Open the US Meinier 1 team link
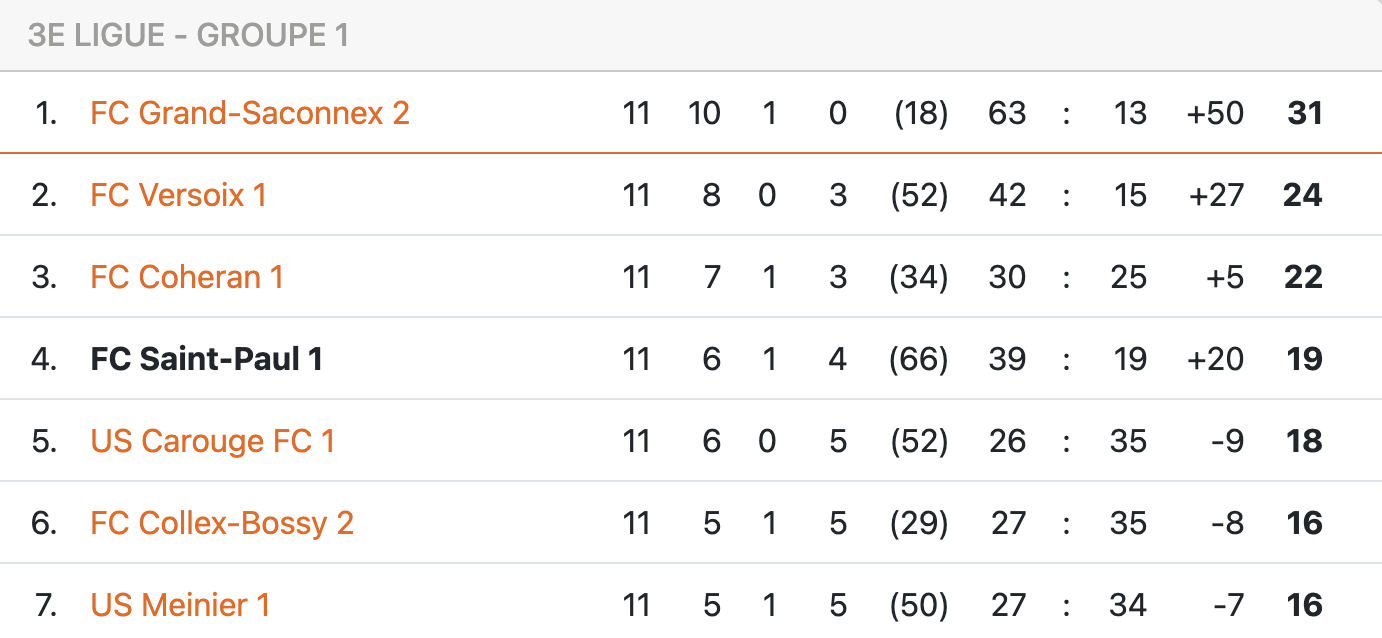This screenshot has width=1382, height=638. (x=180, y=605)
